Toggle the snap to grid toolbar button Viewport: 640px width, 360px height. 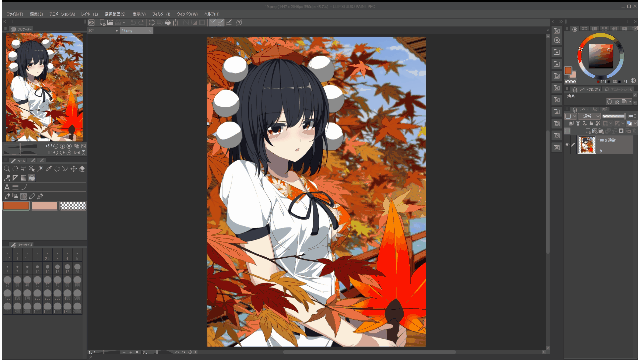230,22
